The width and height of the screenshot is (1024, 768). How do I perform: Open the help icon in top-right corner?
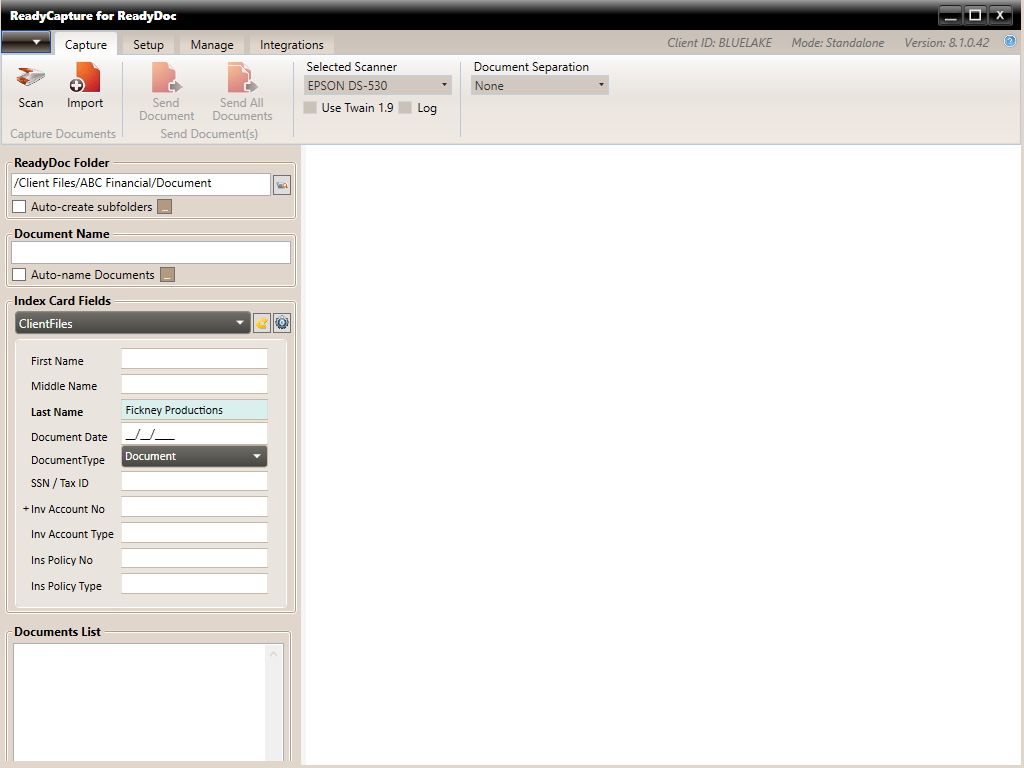(1009, 42)
